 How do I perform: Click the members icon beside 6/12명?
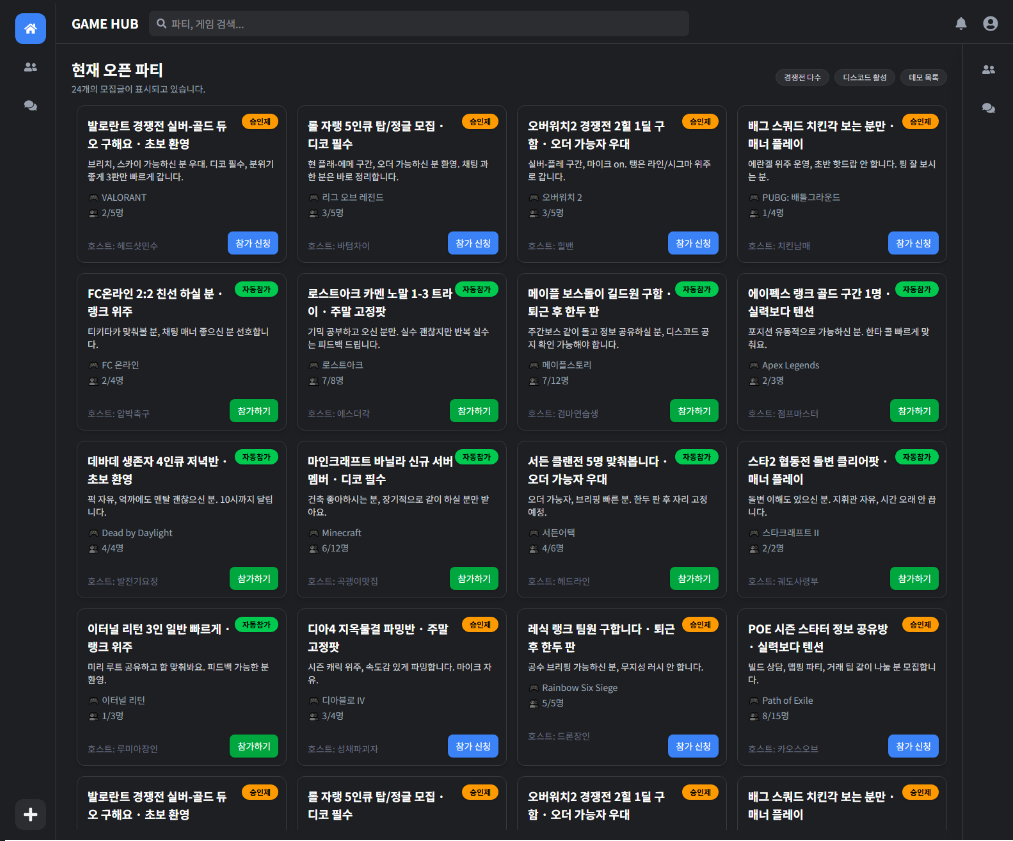pyautogui.click(x=313, y=549)
